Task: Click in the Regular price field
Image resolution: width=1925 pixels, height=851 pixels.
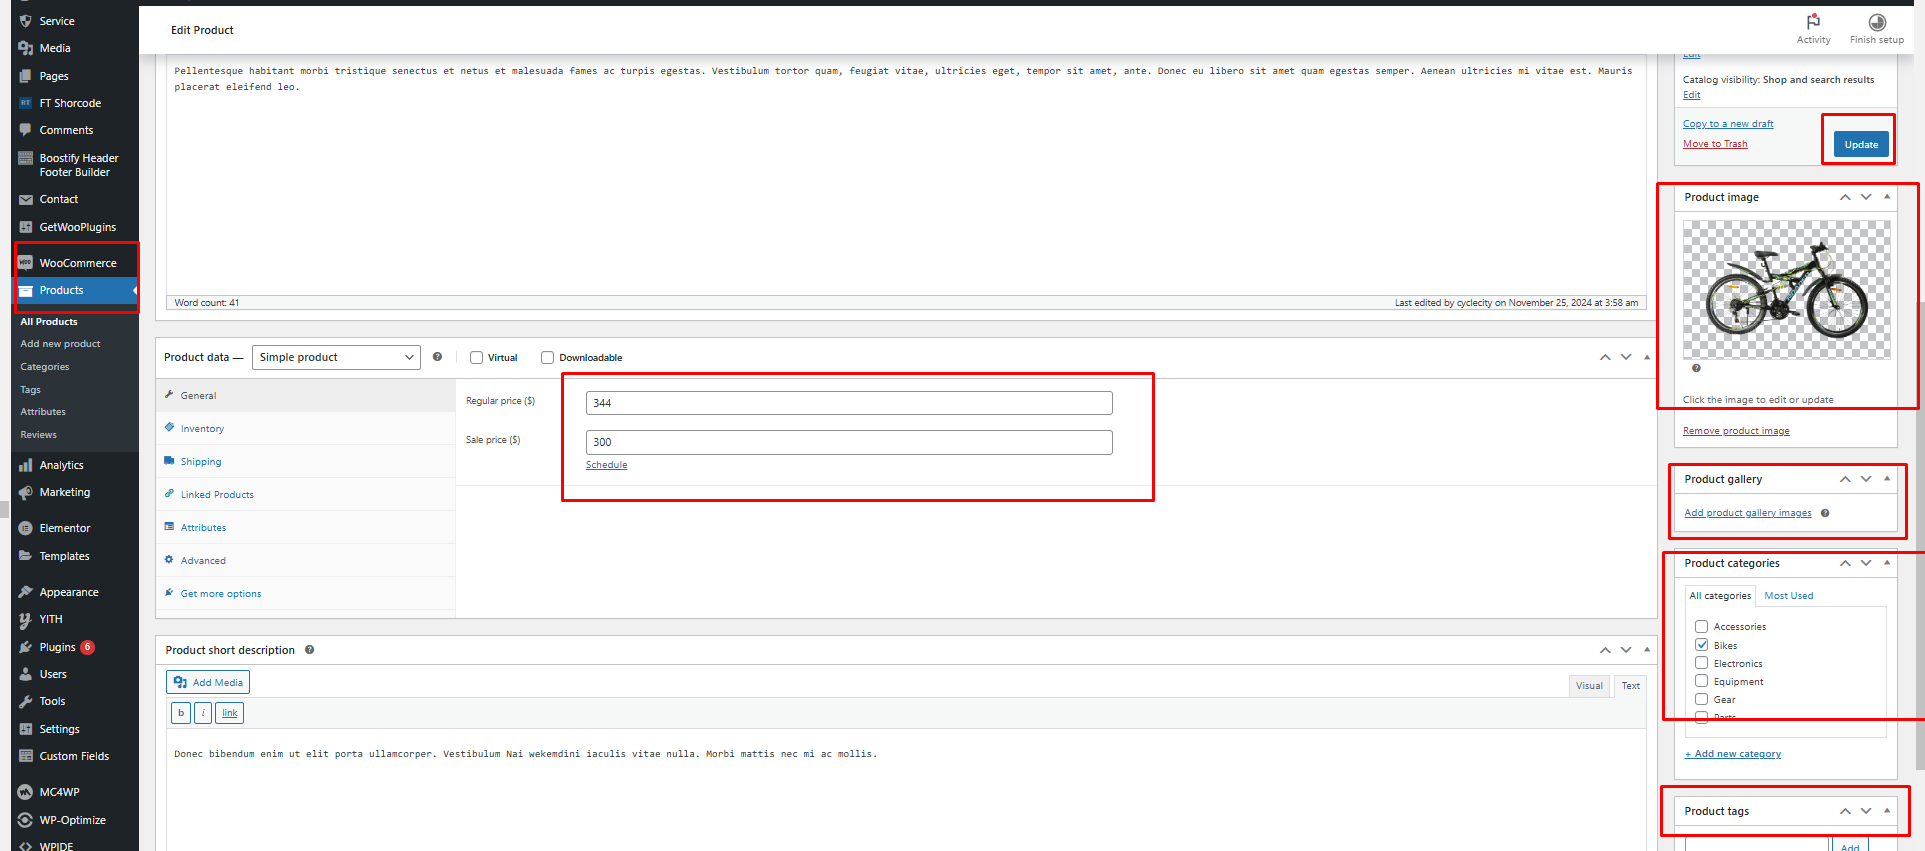Action: click(849, 403)
